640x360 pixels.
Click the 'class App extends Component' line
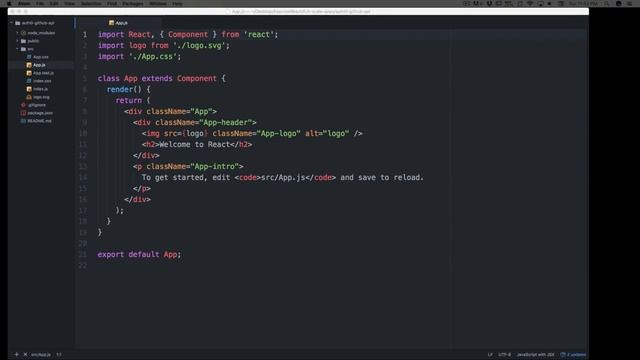click(161, 78)
